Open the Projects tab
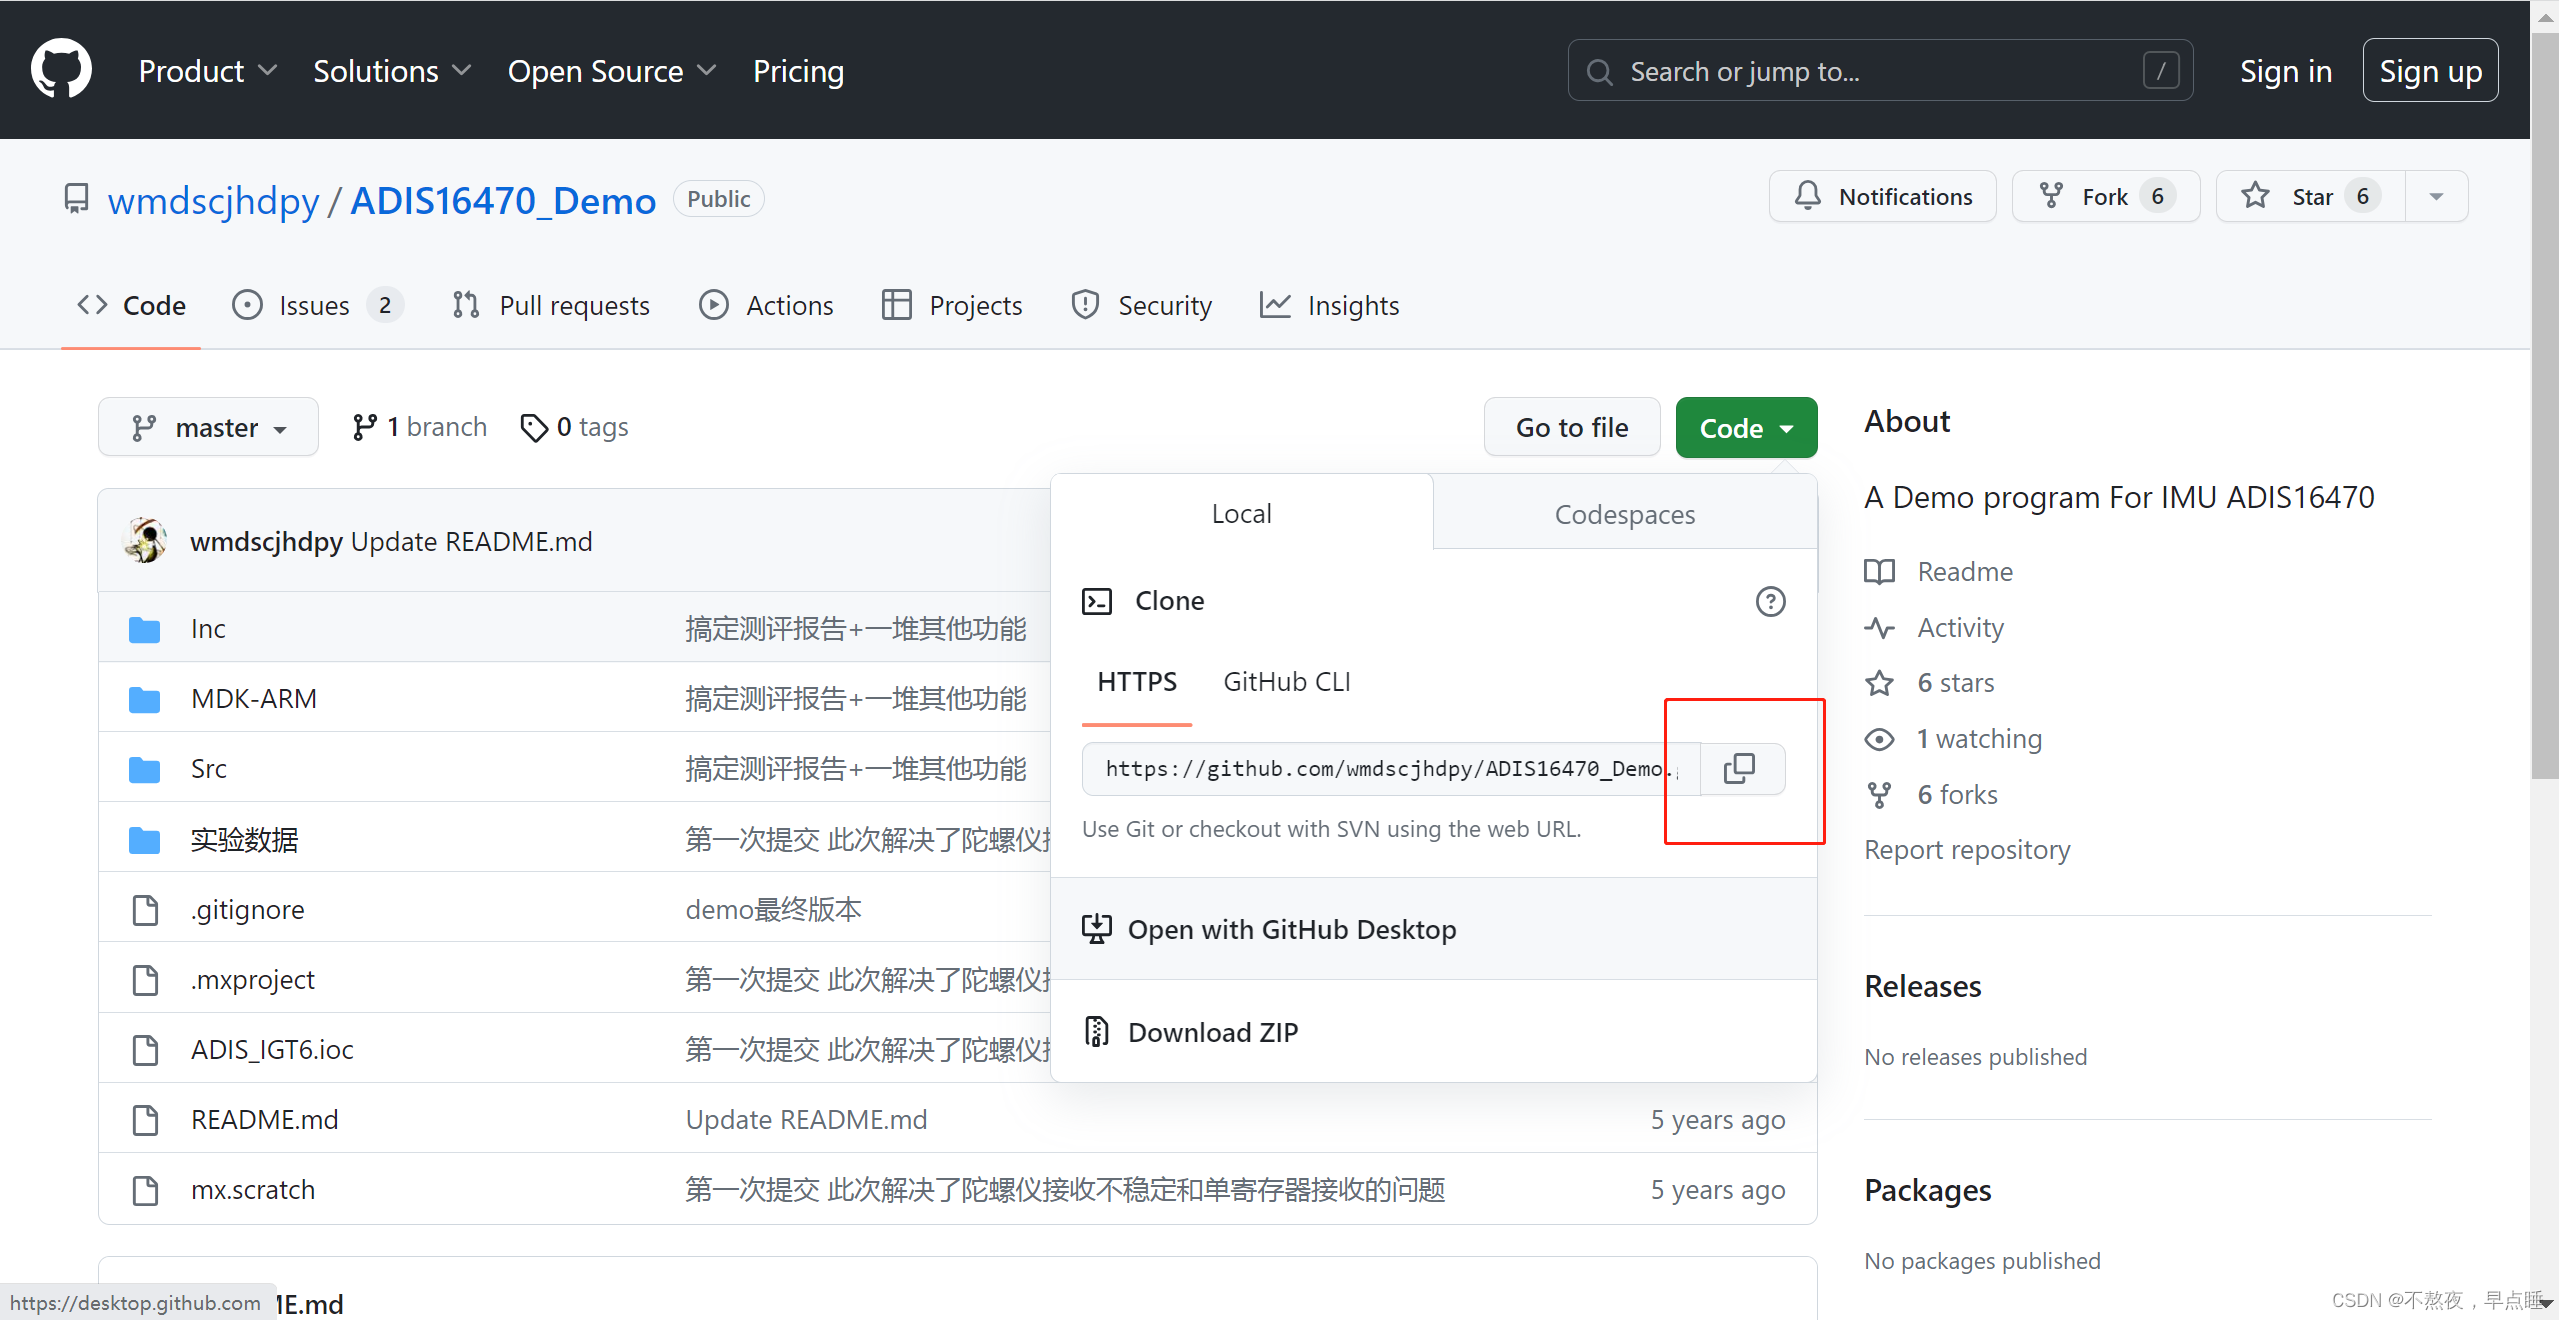 (x=952, y=305)
